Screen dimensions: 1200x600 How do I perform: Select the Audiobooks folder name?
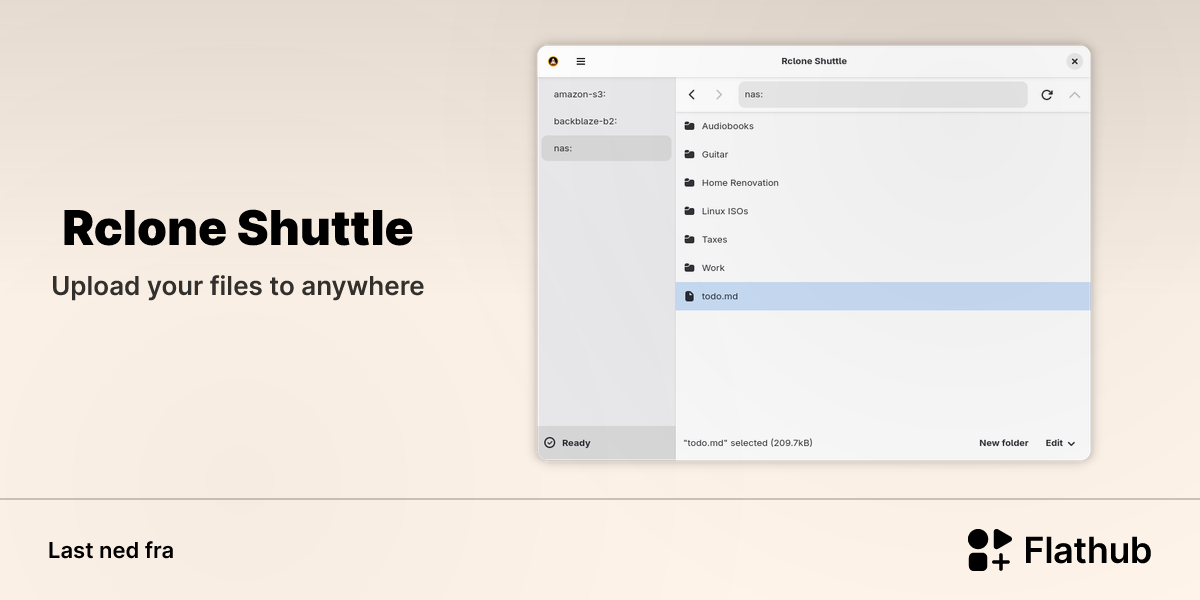pos(728,126)
